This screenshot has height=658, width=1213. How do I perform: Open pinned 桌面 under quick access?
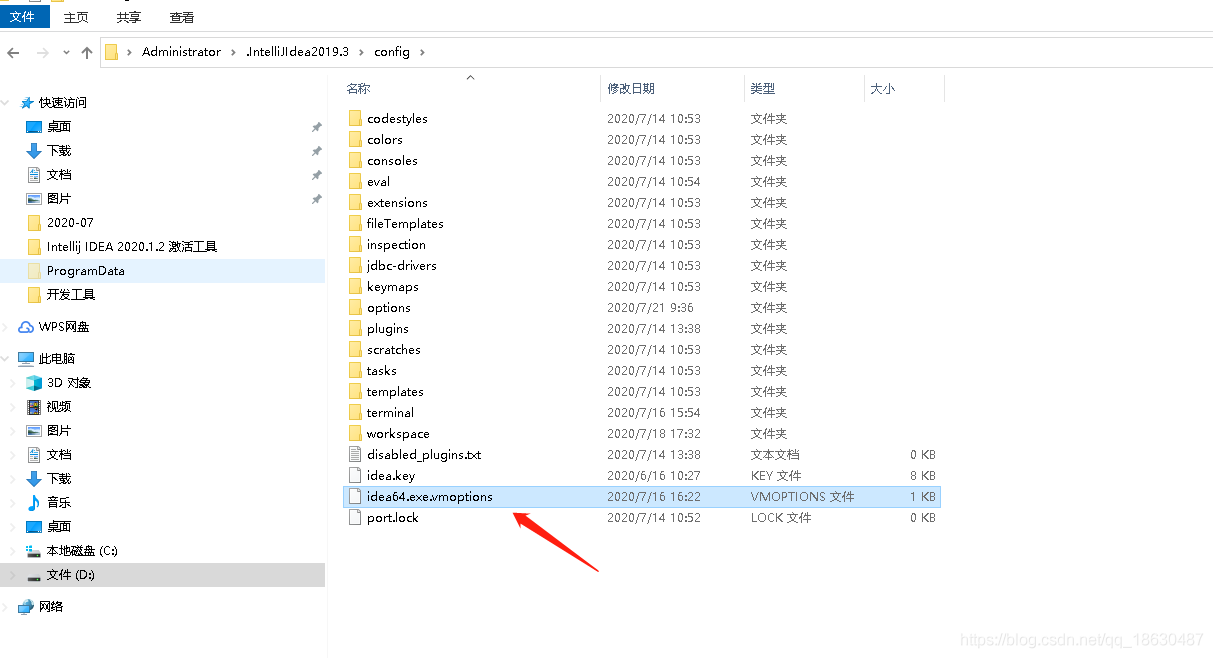[58, 126]
